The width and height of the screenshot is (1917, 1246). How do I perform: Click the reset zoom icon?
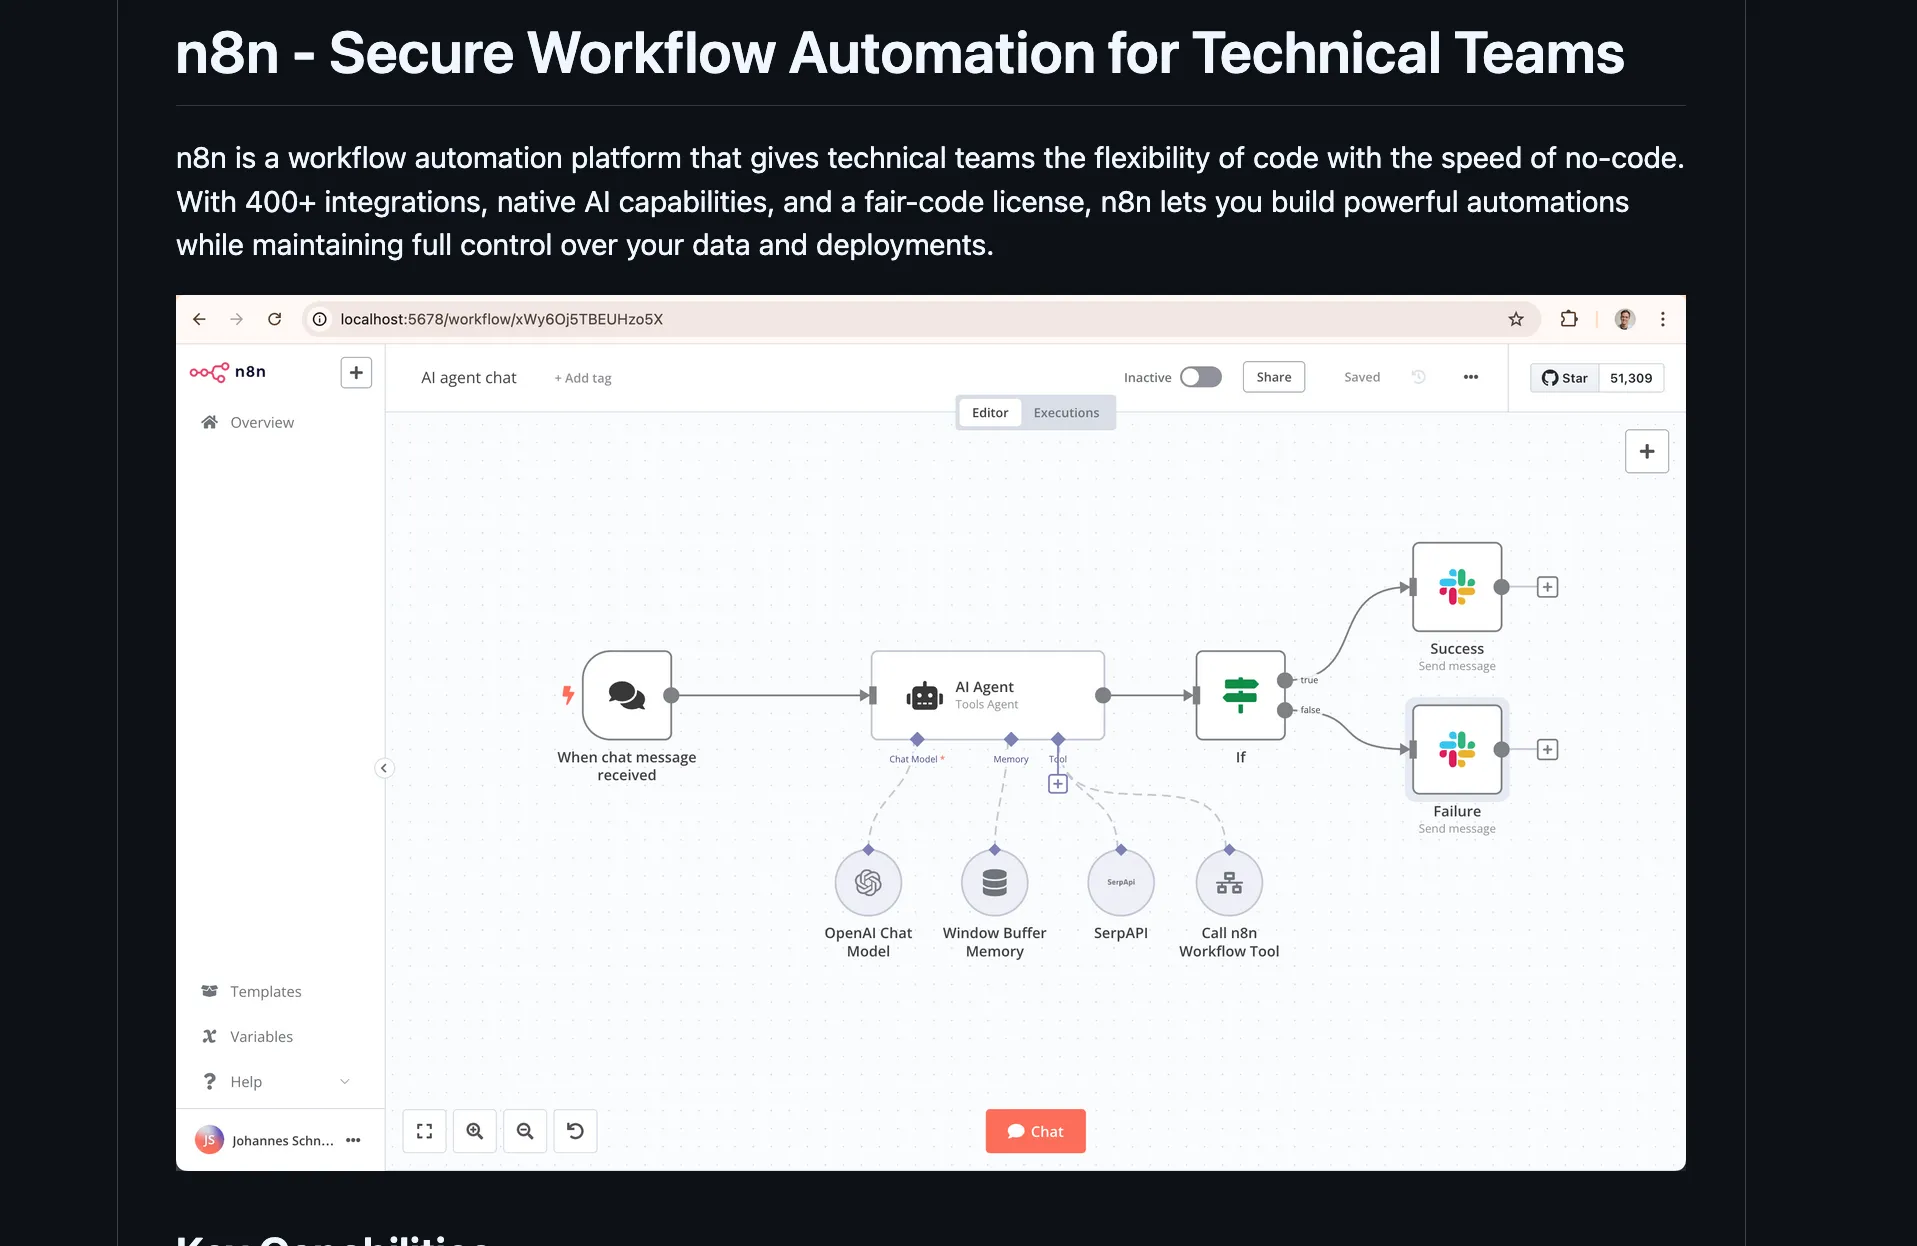pyautogui.click(x=575, y=1131)
